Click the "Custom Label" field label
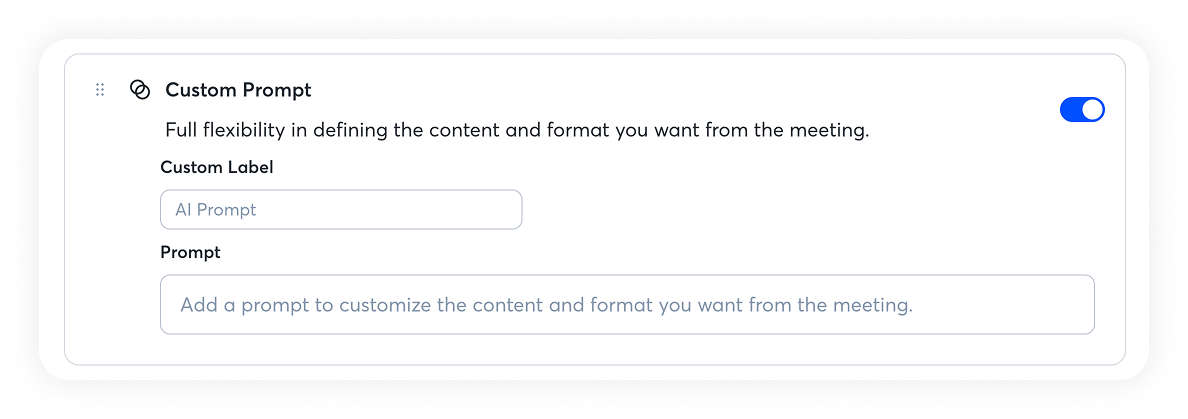 [217, 168]
